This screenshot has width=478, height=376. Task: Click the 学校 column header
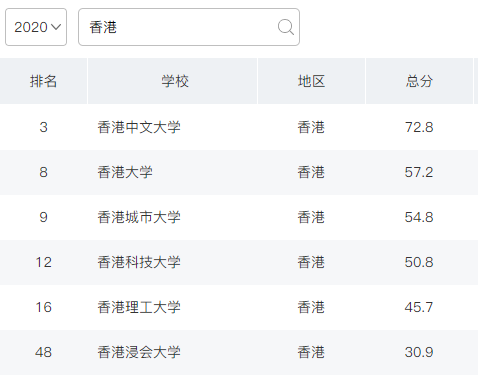tap(173, 81)
